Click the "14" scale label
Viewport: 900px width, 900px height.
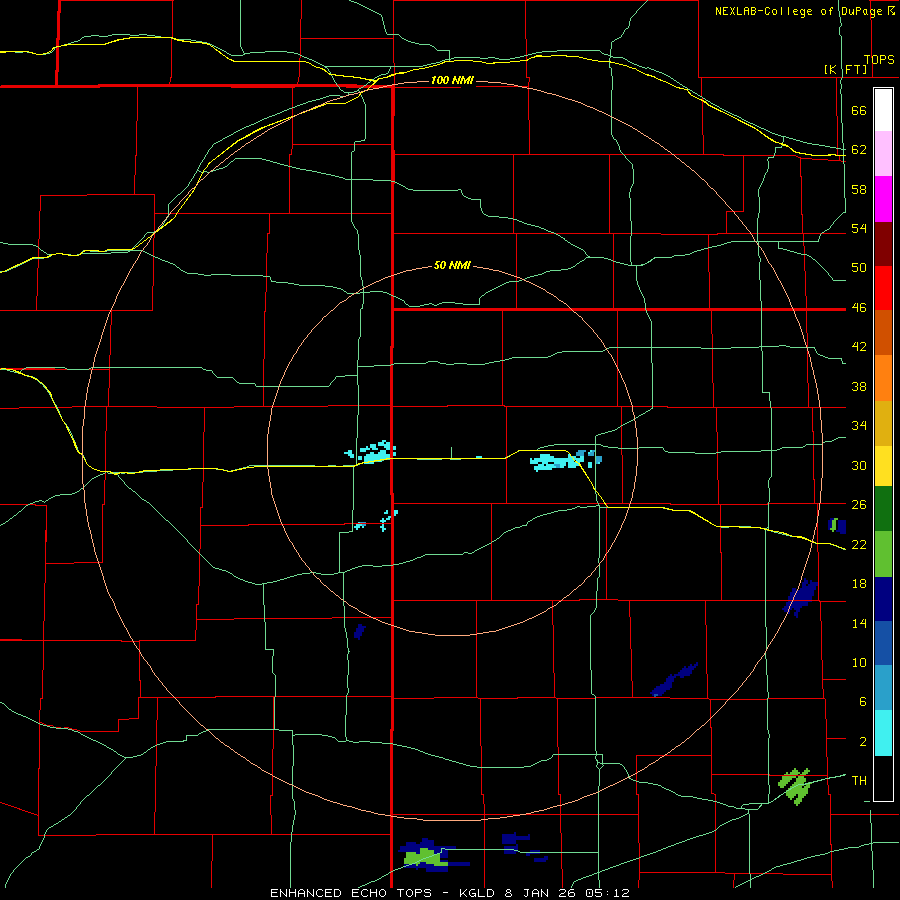[859, 623]
